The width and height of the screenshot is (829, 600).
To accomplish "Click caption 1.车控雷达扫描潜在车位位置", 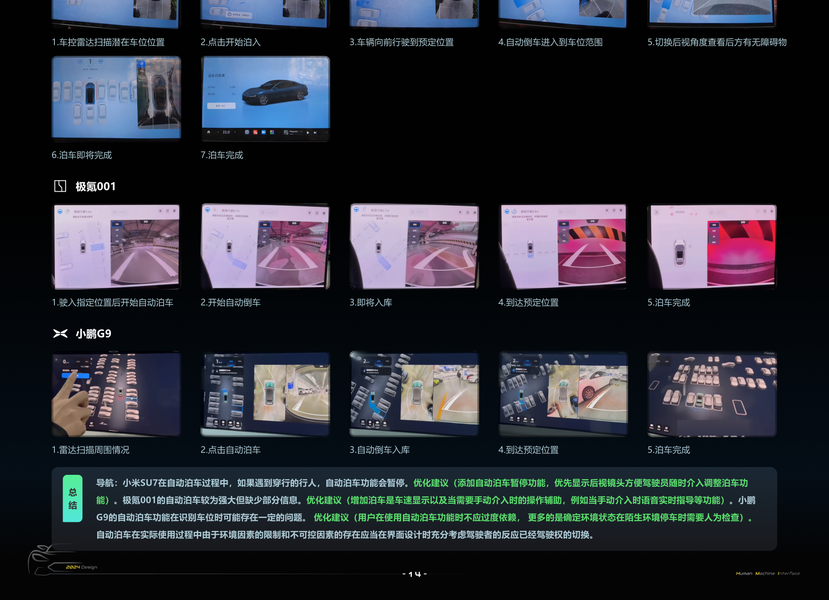I will pyautogui.click(x=108, y=42).
